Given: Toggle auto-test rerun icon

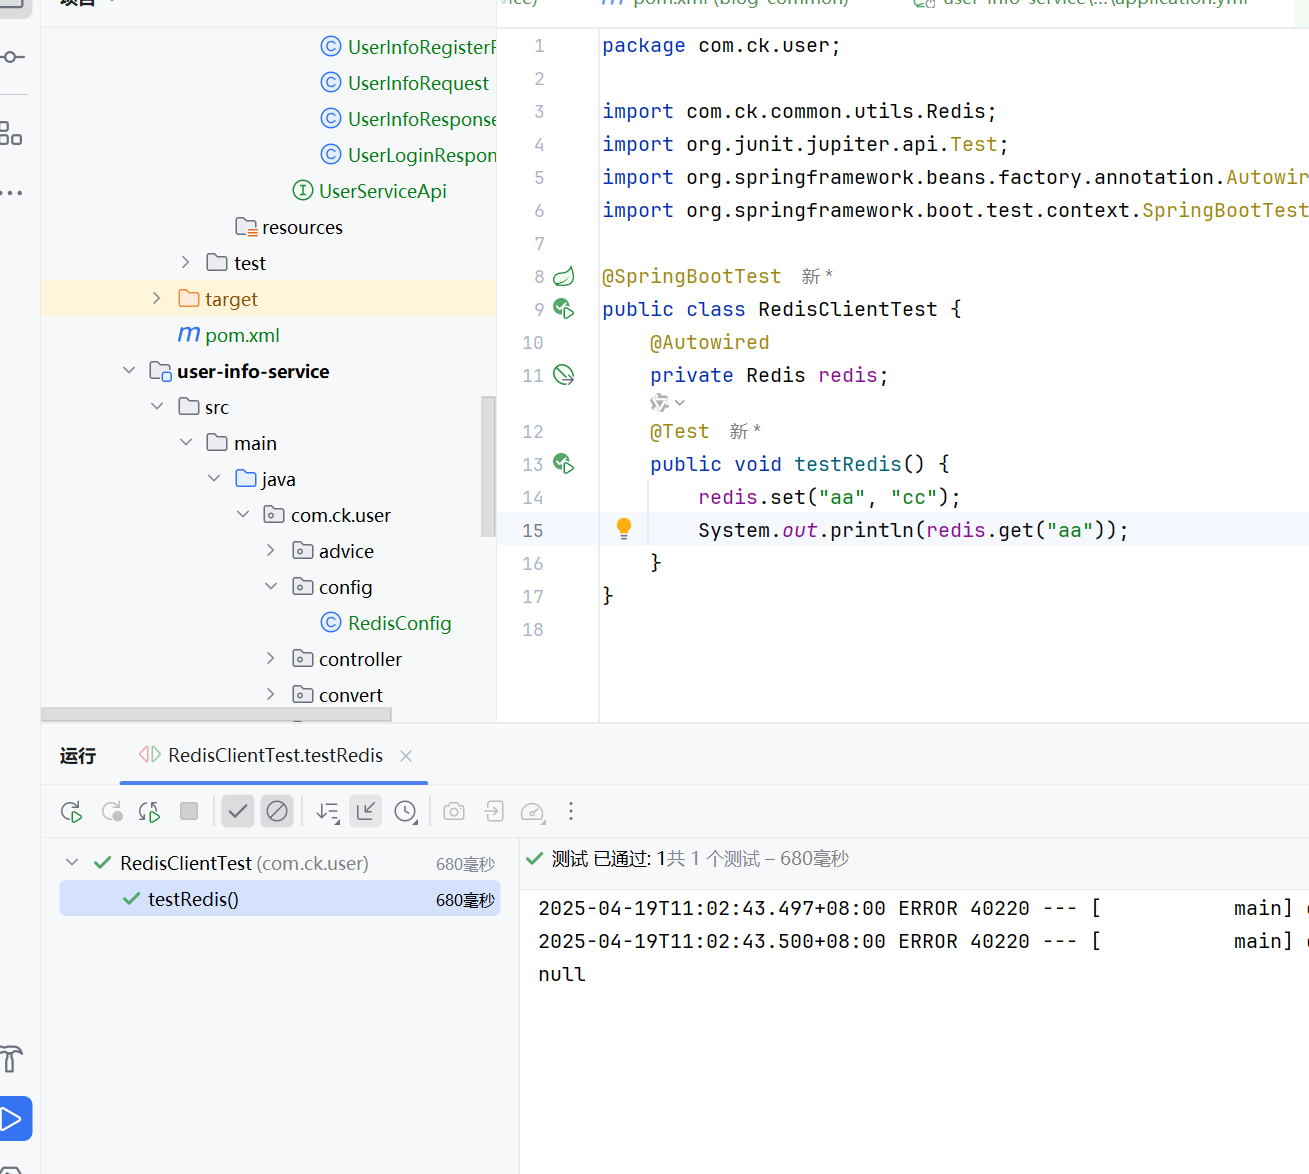Looking at the screenshot, I should (150, 812).
